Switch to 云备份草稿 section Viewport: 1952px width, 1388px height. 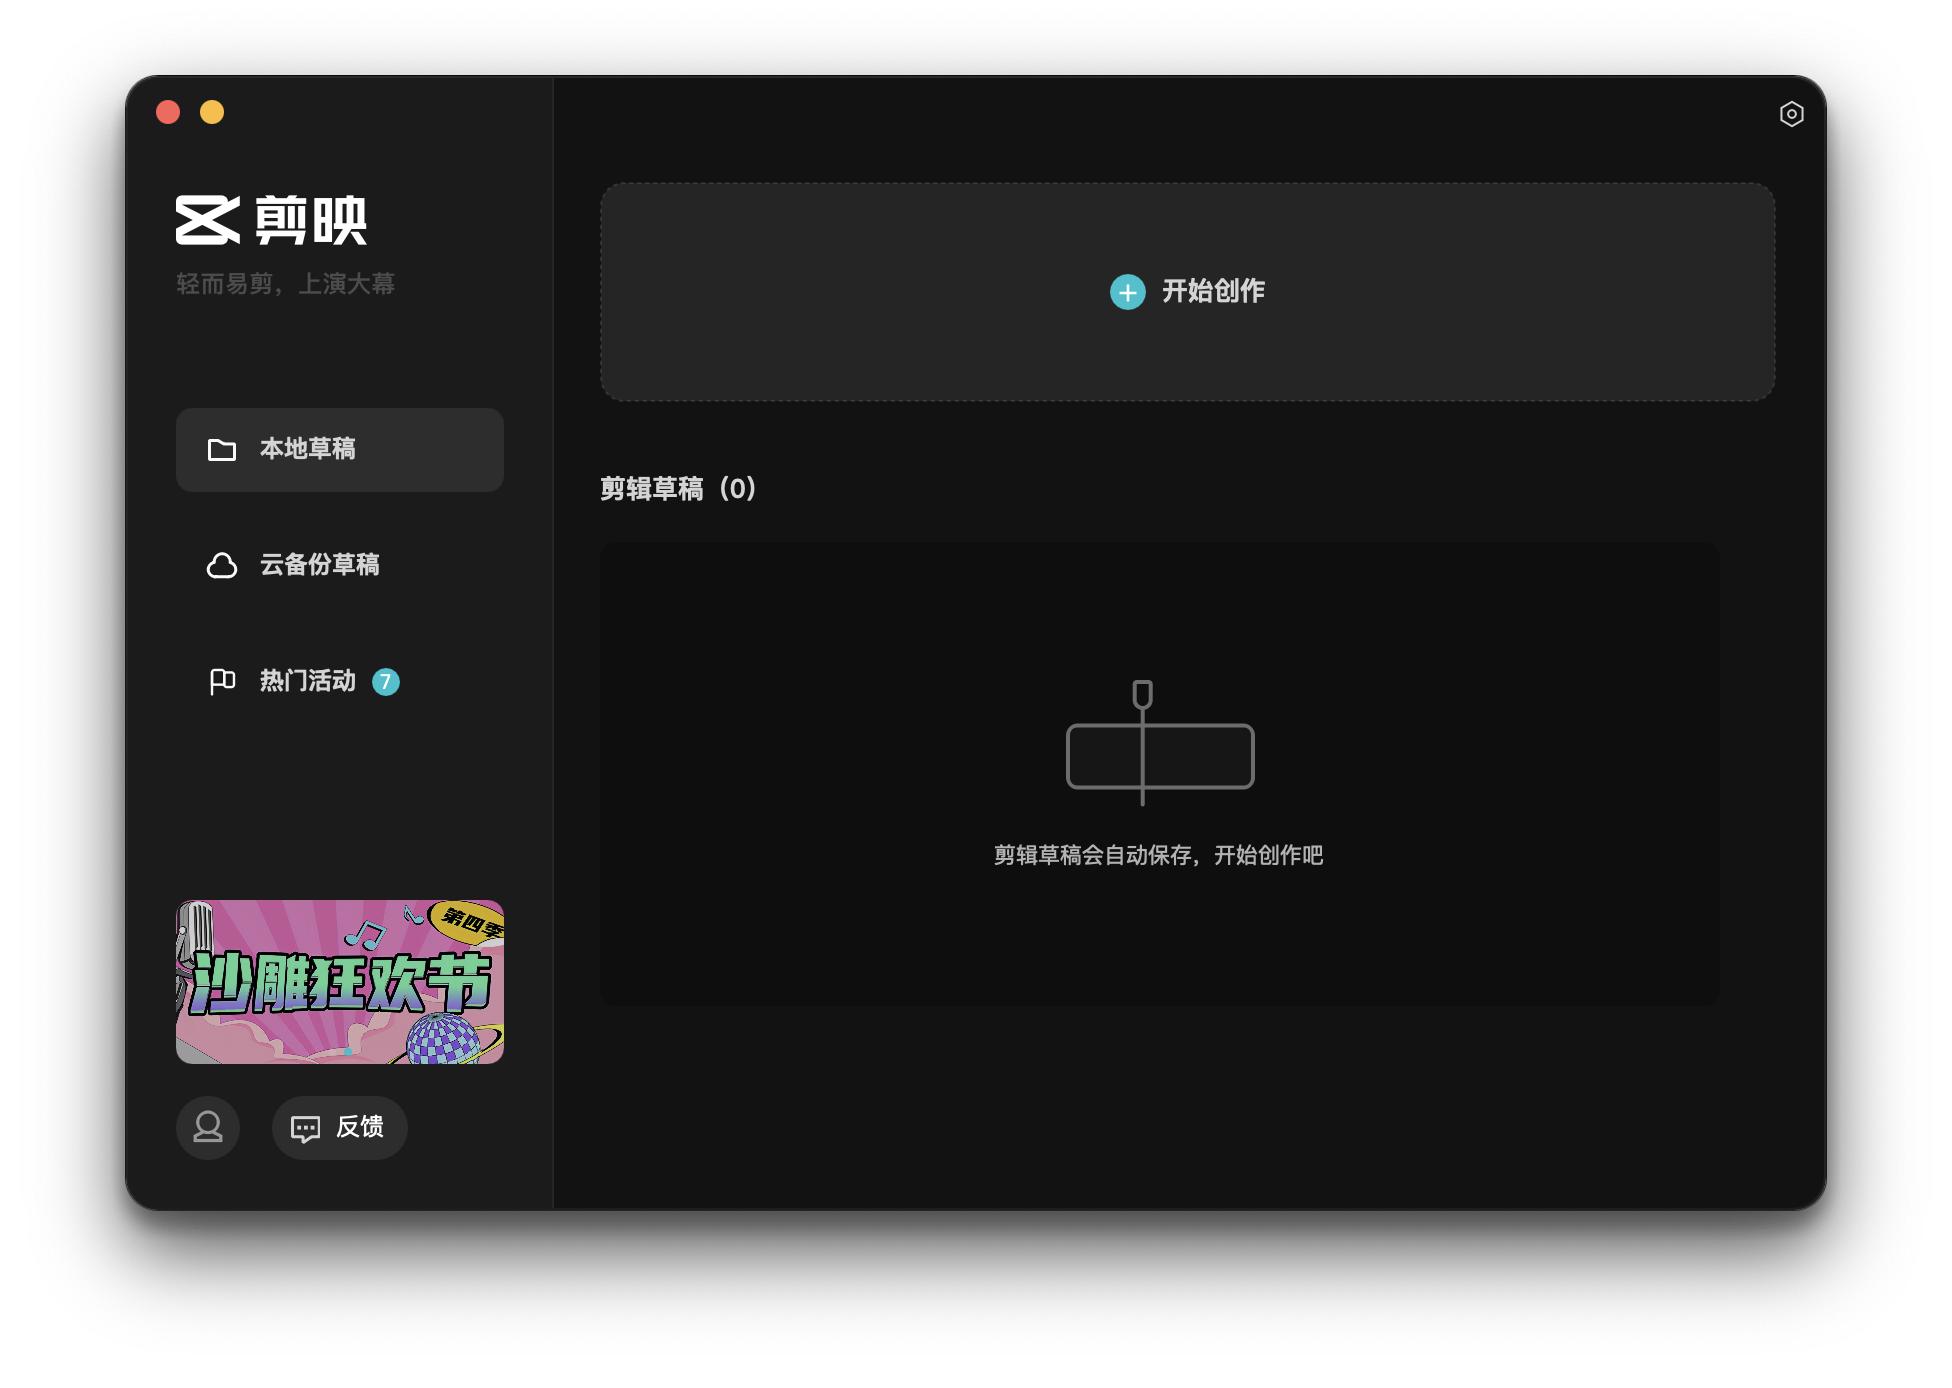pyautogui.click(x=320, y=566)
